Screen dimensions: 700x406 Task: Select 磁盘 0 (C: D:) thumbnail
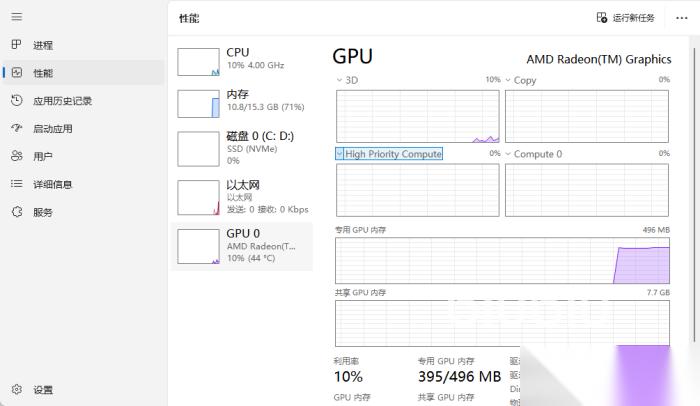198,149
